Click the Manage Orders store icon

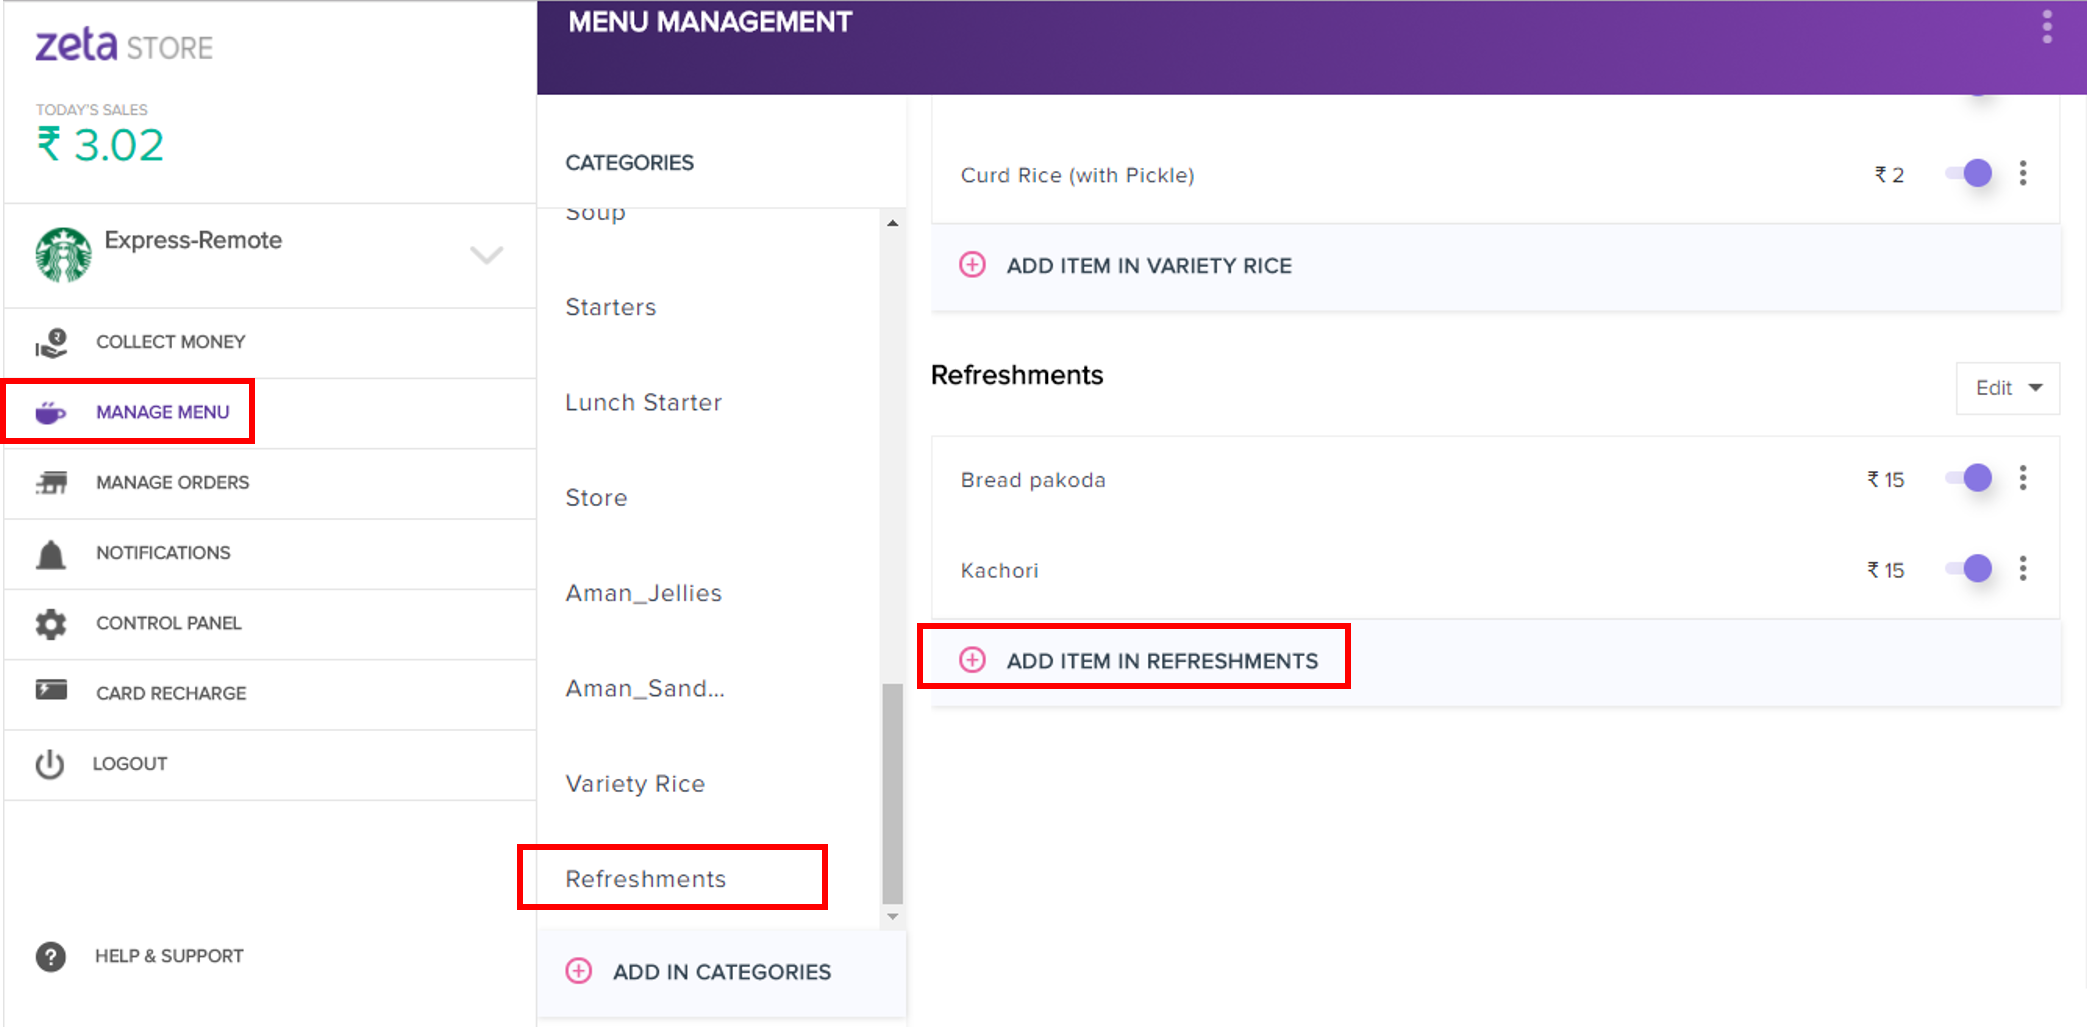coord(51,483)
